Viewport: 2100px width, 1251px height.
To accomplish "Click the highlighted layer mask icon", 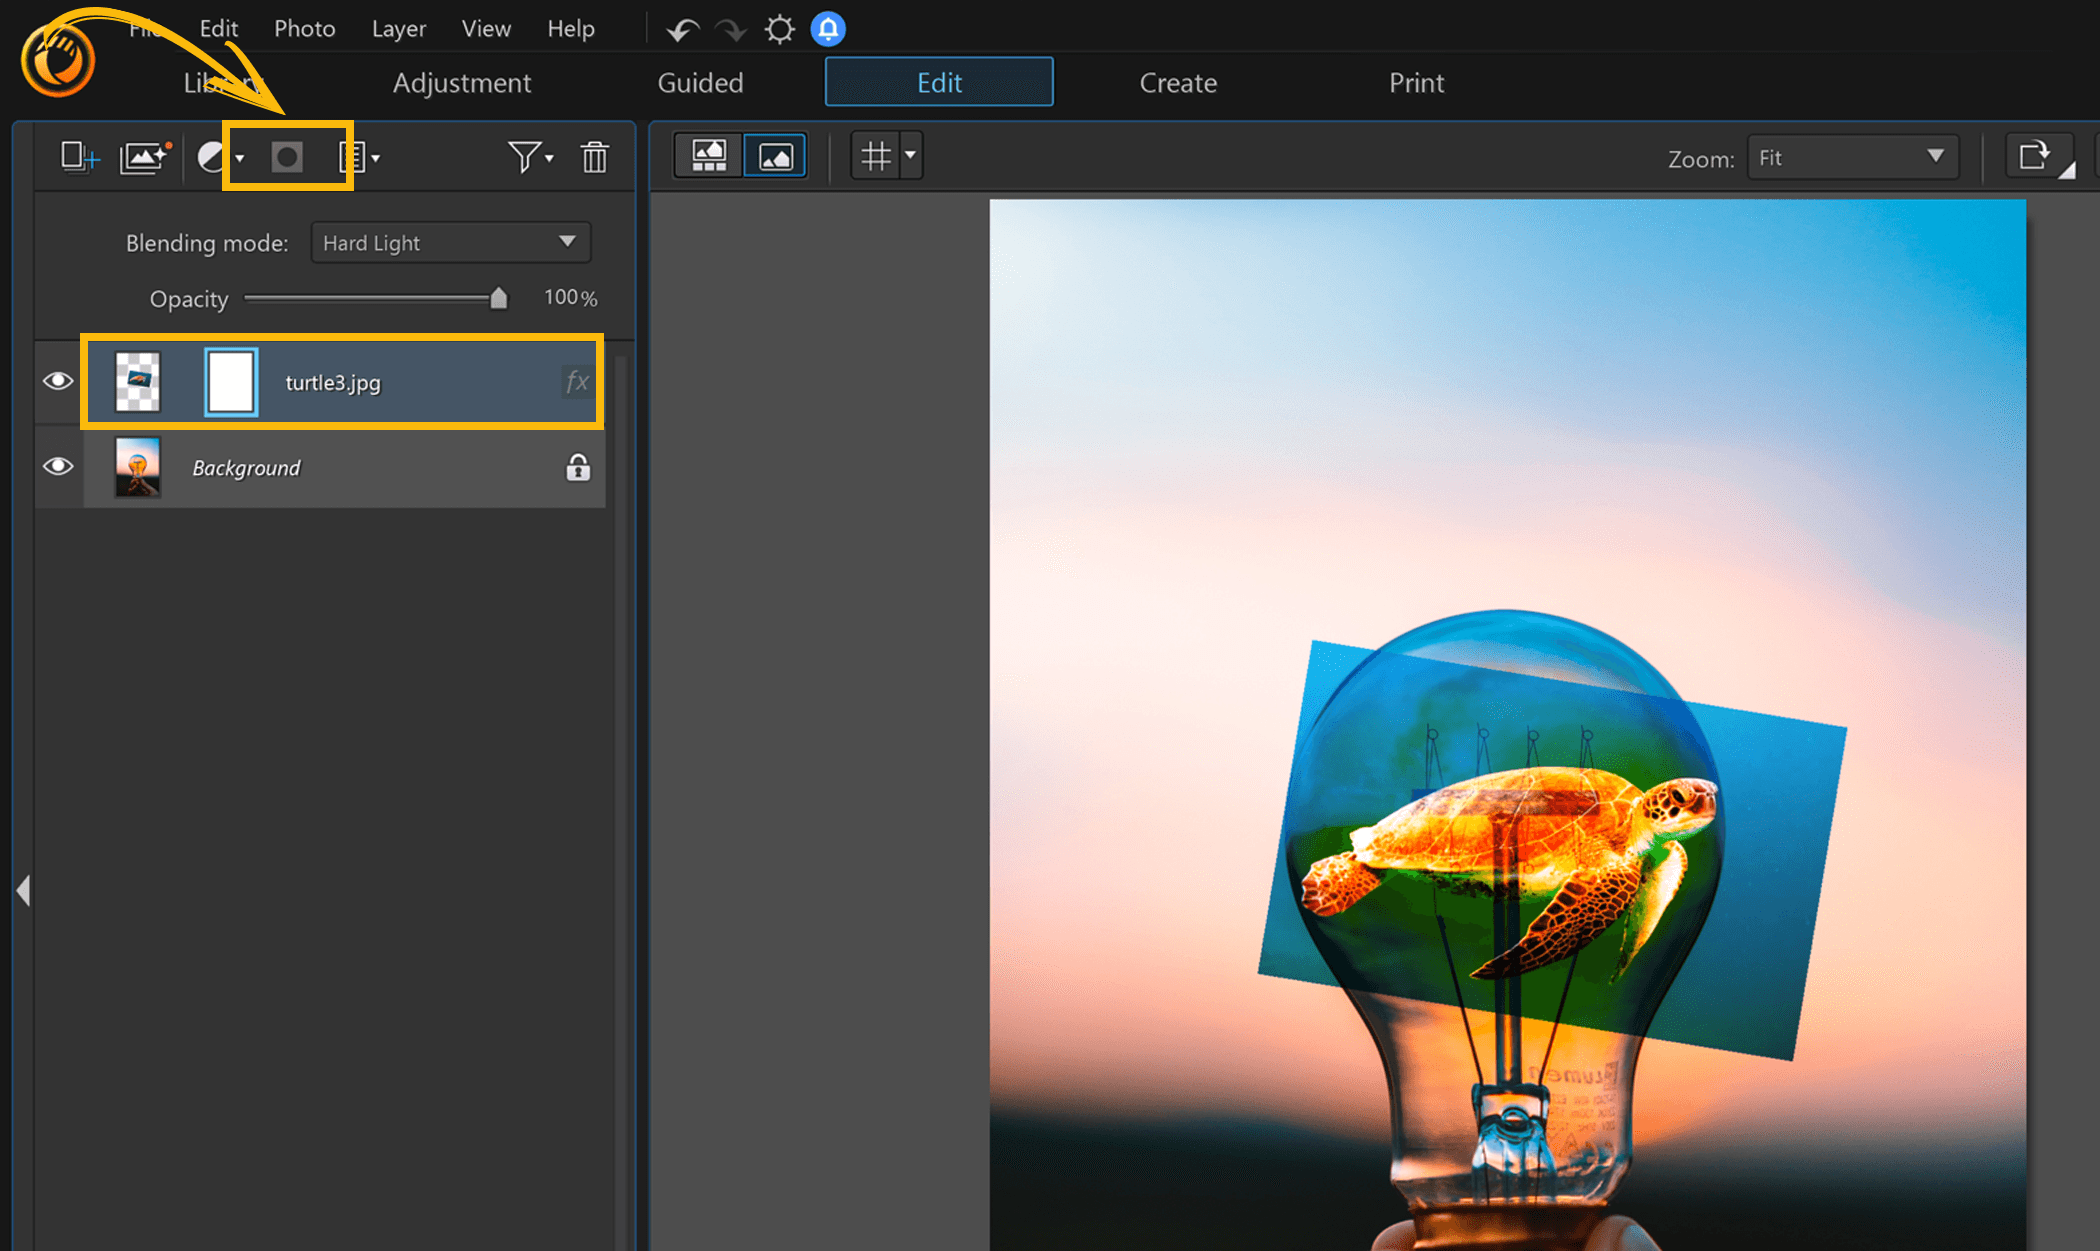I will click(287, 156).
